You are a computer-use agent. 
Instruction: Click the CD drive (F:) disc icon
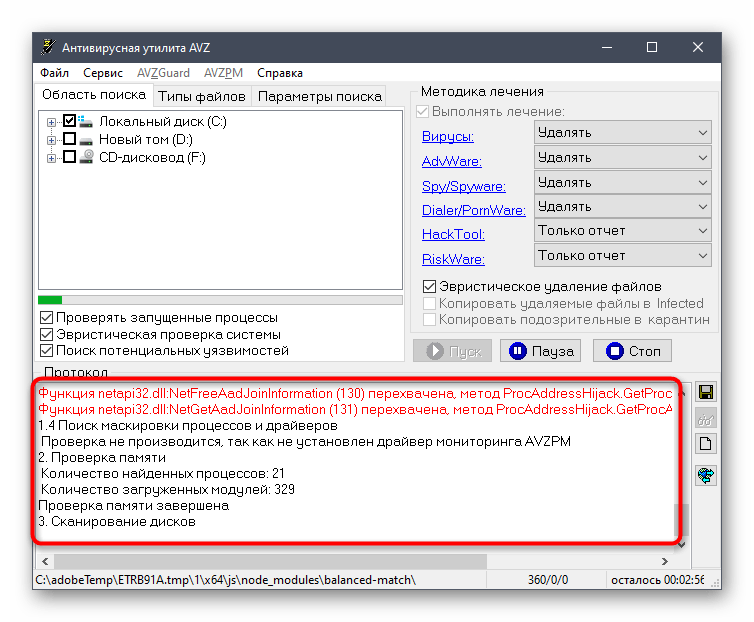pyautogui.click(x=86, y=157)
